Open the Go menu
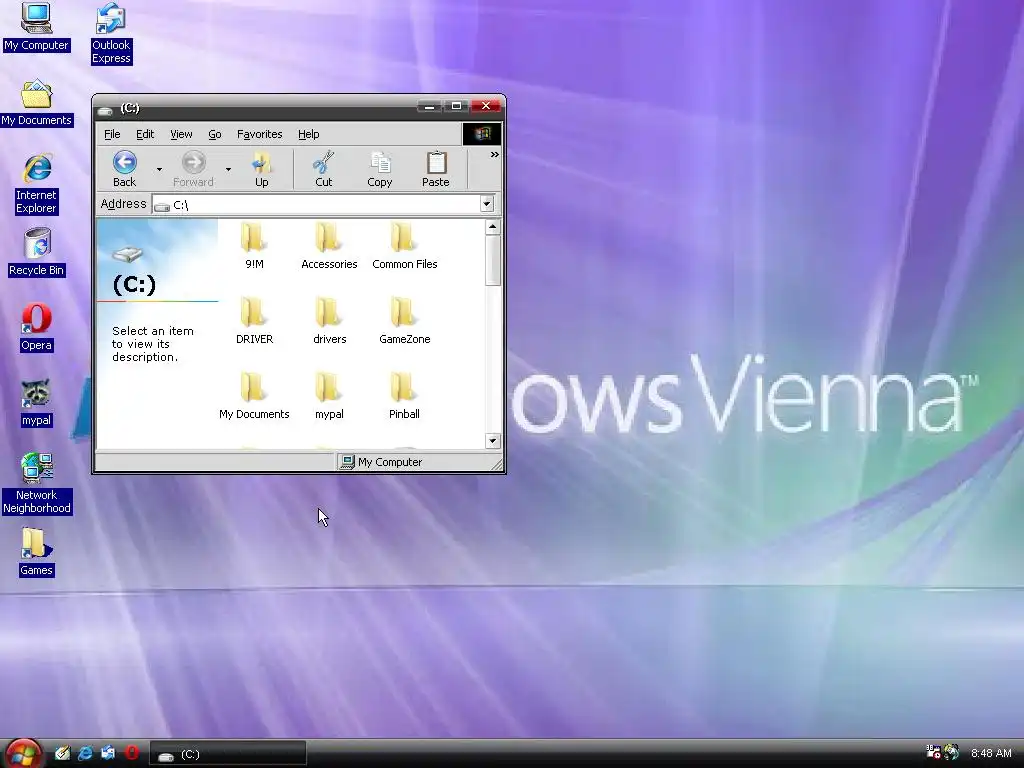This screenshot has height=768, width=1024. [215, 134]
